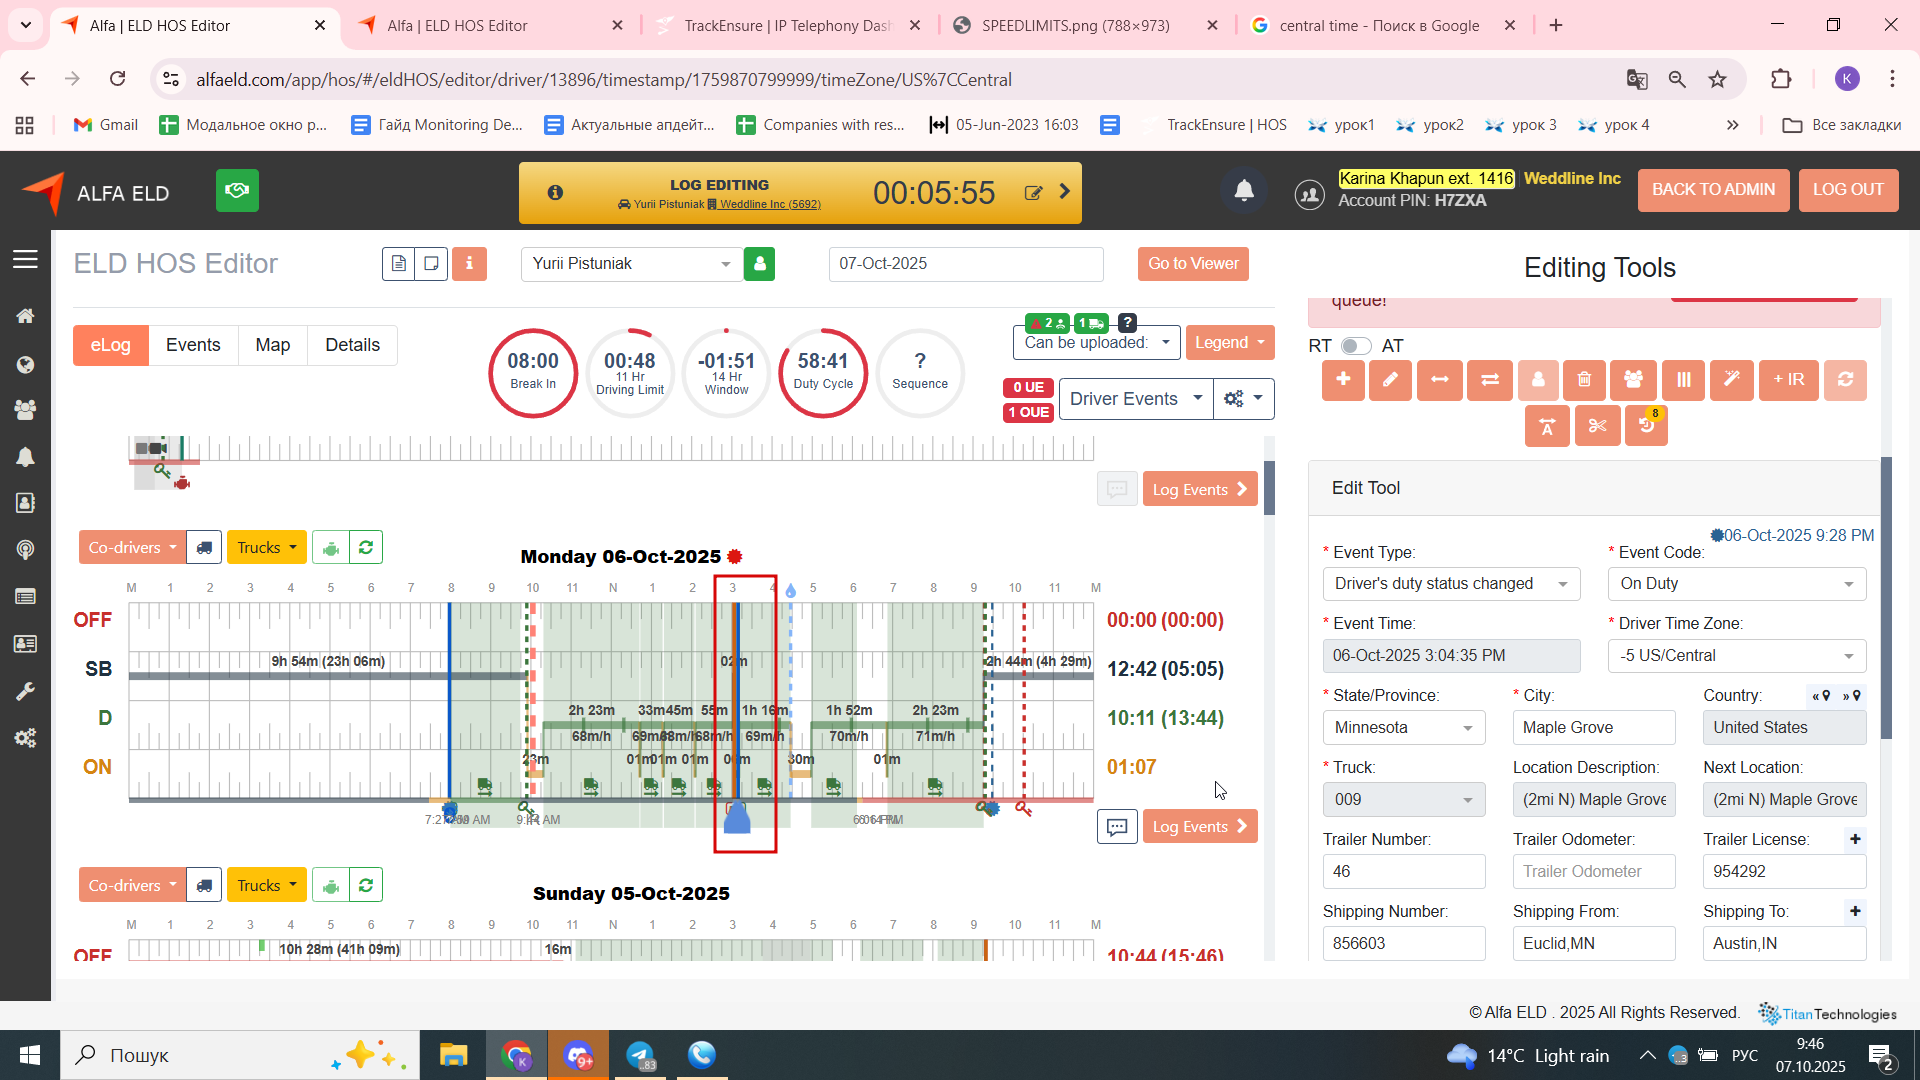Open the Driver Events dropdown
1920x1080 pixels.
[1135, 399]
